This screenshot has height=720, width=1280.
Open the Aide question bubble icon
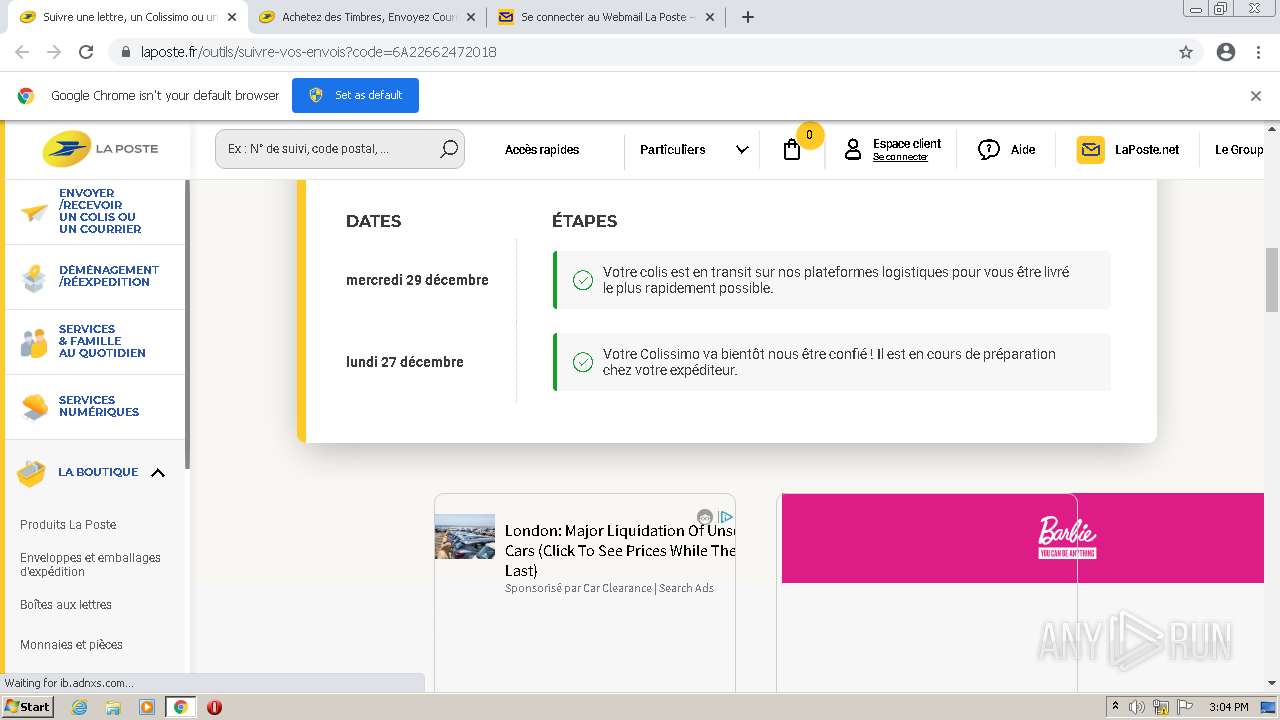coord(989,150)
